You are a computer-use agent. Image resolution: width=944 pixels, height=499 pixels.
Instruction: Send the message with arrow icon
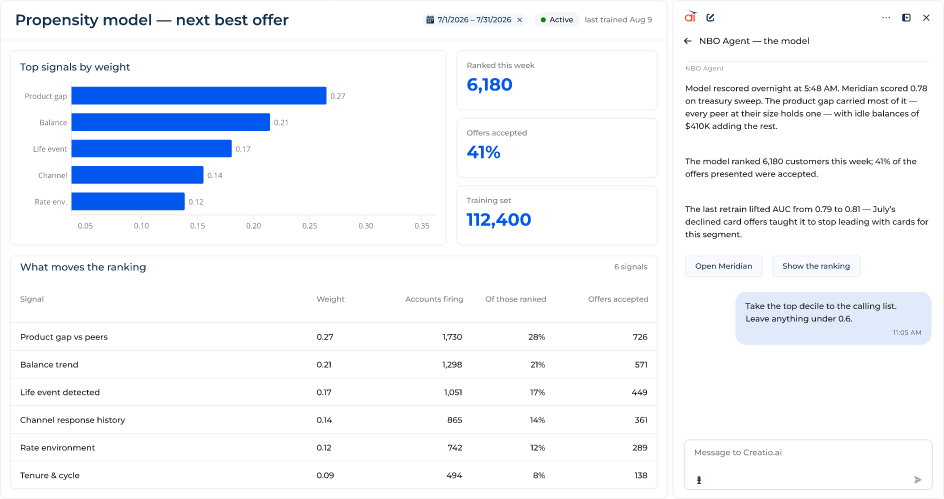click(x=918, y=480)
